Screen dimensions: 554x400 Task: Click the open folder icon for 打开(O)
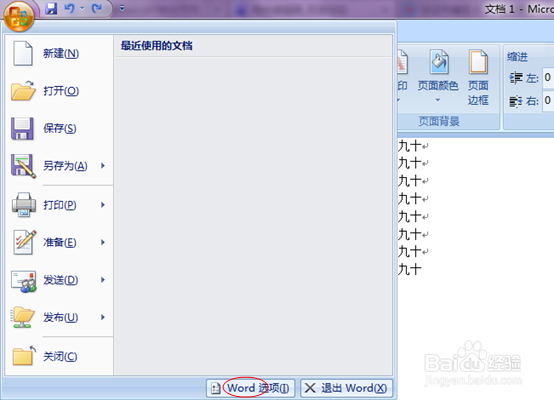(23, 91)
